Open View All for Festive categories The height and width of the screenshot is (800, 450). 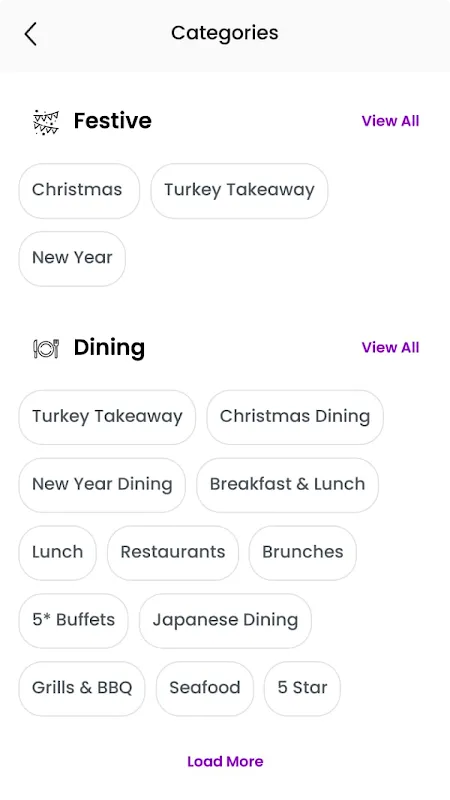coord(390,121)
